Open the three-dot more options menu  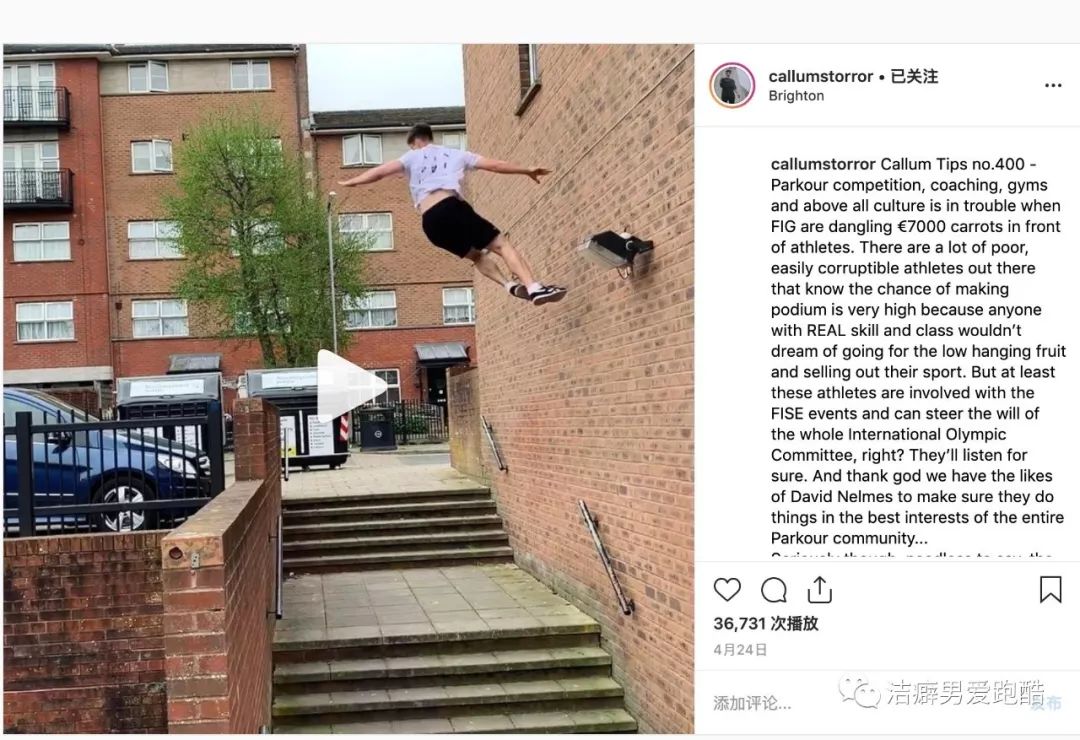click(1052, 85)
